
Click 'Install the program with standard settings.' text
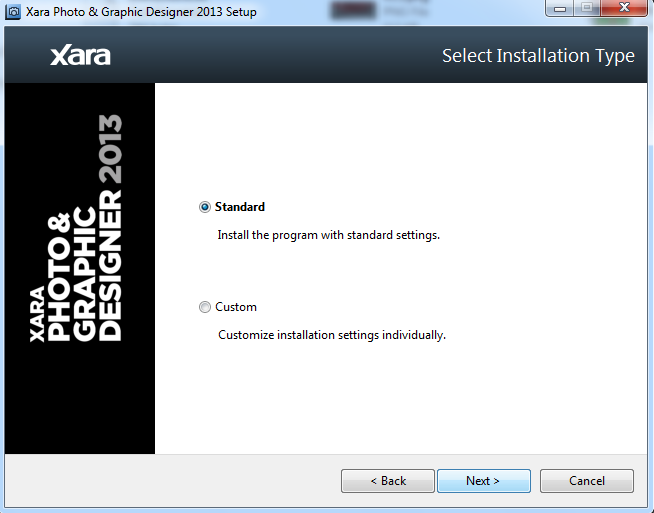[x=329, y=235]
